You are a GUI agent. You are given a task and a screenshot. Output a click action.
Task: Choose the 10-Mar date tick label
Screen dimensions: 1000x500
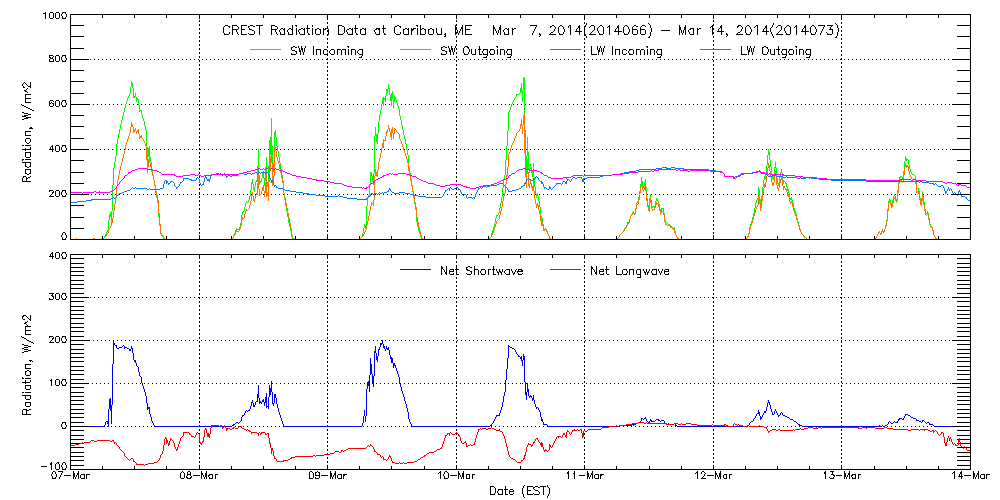(x=456, y=476)
